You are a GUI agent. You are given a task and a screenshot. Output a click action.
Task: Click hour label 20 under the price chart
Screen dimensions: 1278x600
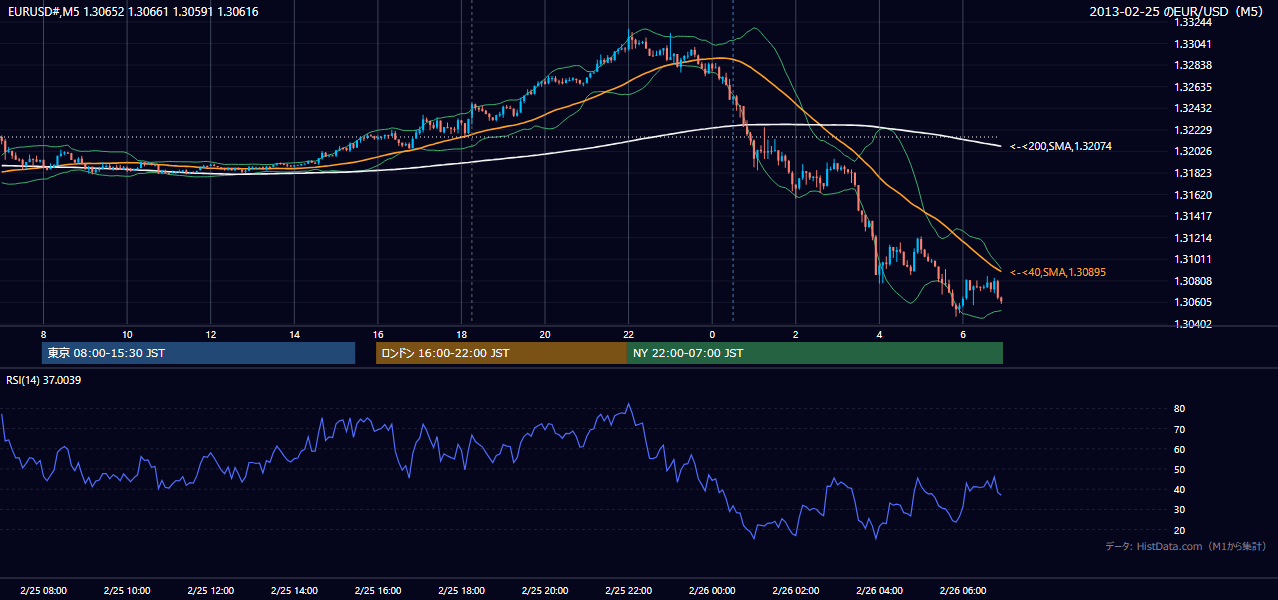coord(545,334)
